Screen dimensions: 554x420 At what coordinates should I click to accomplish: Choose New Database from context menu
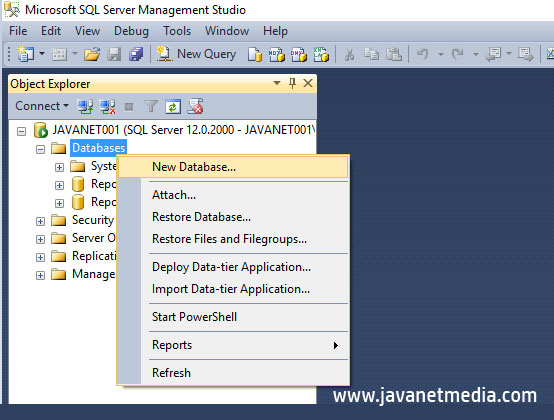[233, 167]
